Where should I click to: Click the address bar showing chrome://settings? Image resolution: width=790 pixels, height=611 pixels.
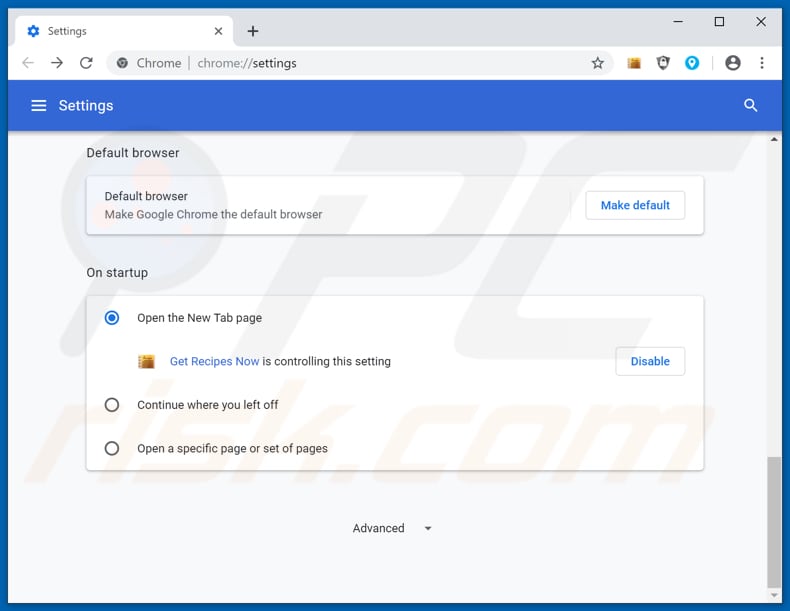pos(380,63)
